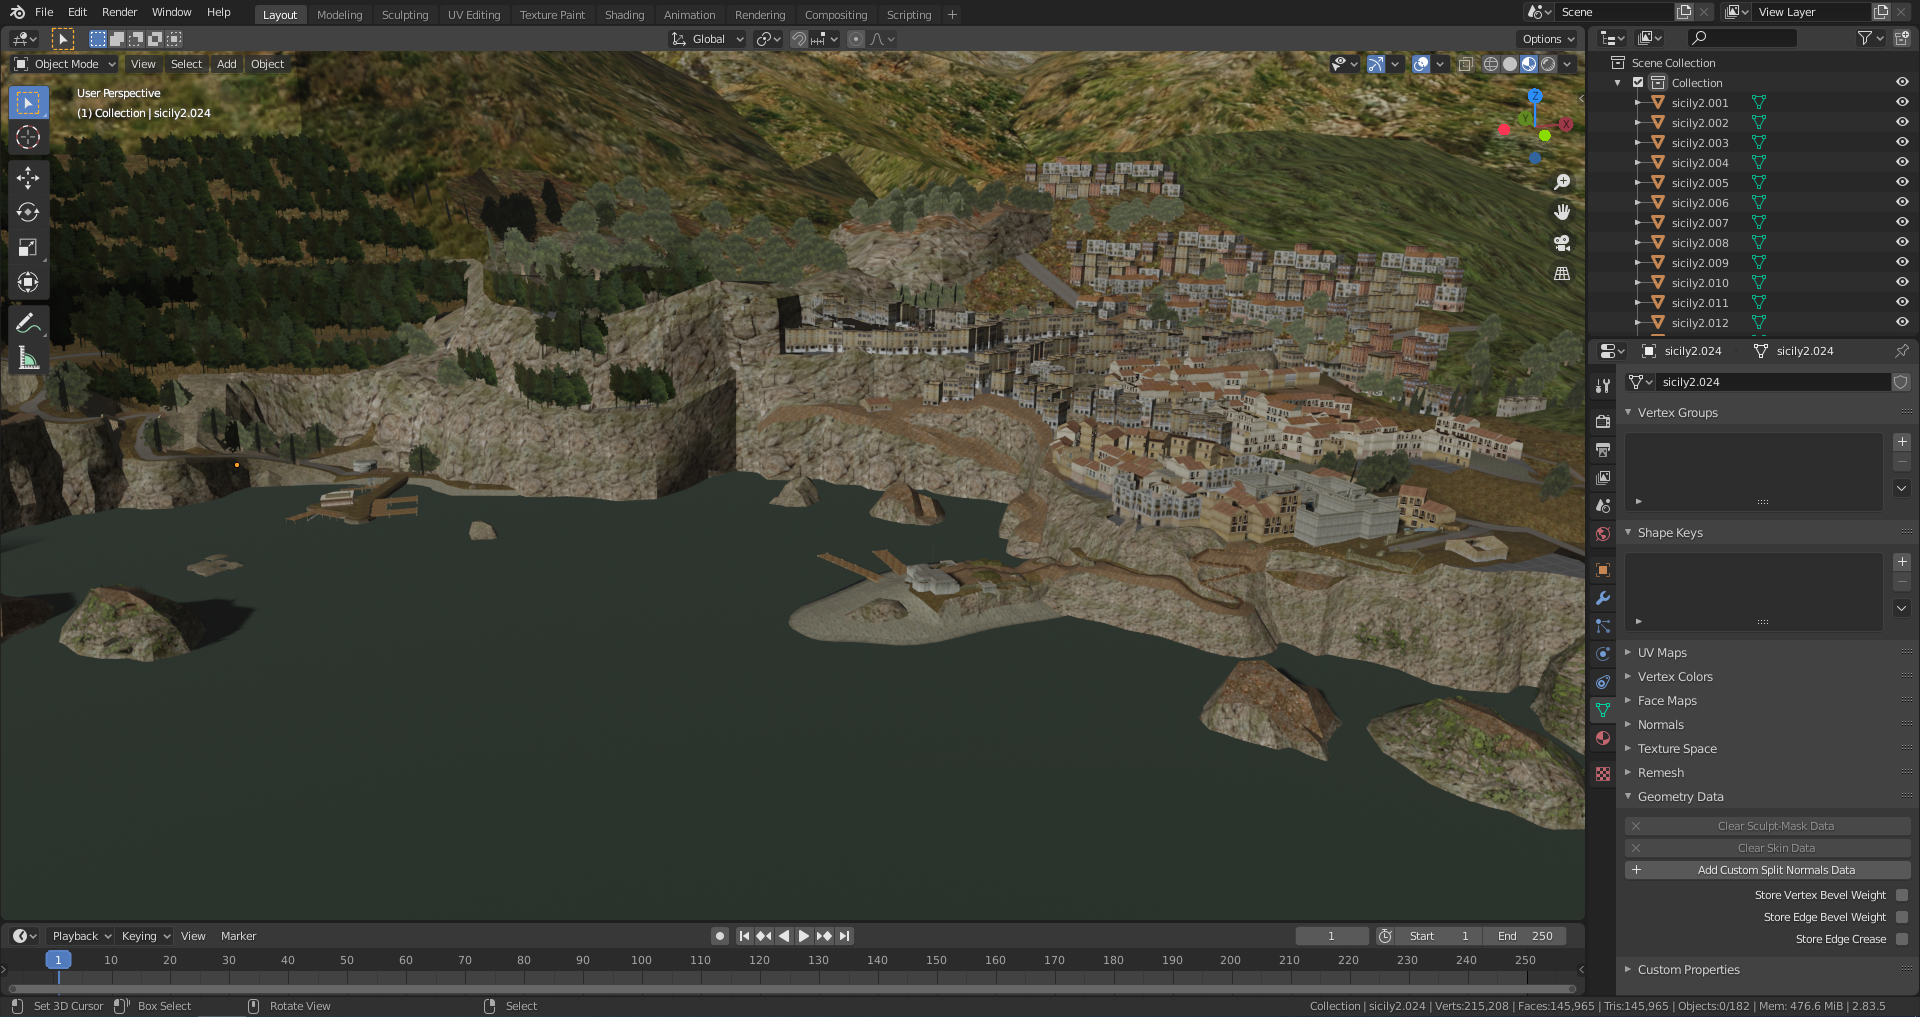Expand the UV Maps panel
The image size is (1920, 1017).
pos(1662,653)
